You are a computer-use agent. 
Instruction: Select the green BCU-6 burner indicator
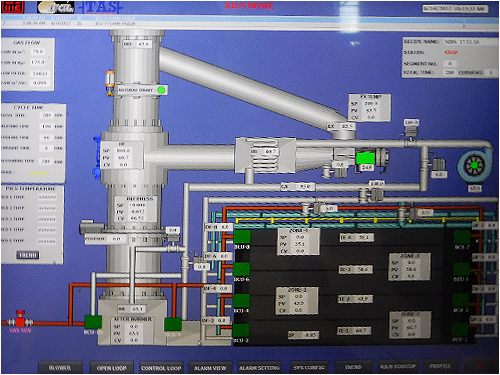point(242,269)
